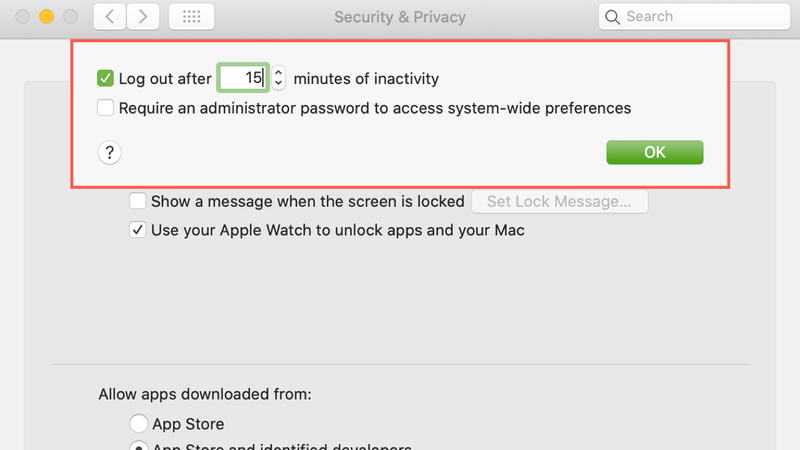Image resolution: width=800 pixels, height=450 pixels.
Task: Decrease inactivity minutes with stepper down arrow
Action: 279,83
